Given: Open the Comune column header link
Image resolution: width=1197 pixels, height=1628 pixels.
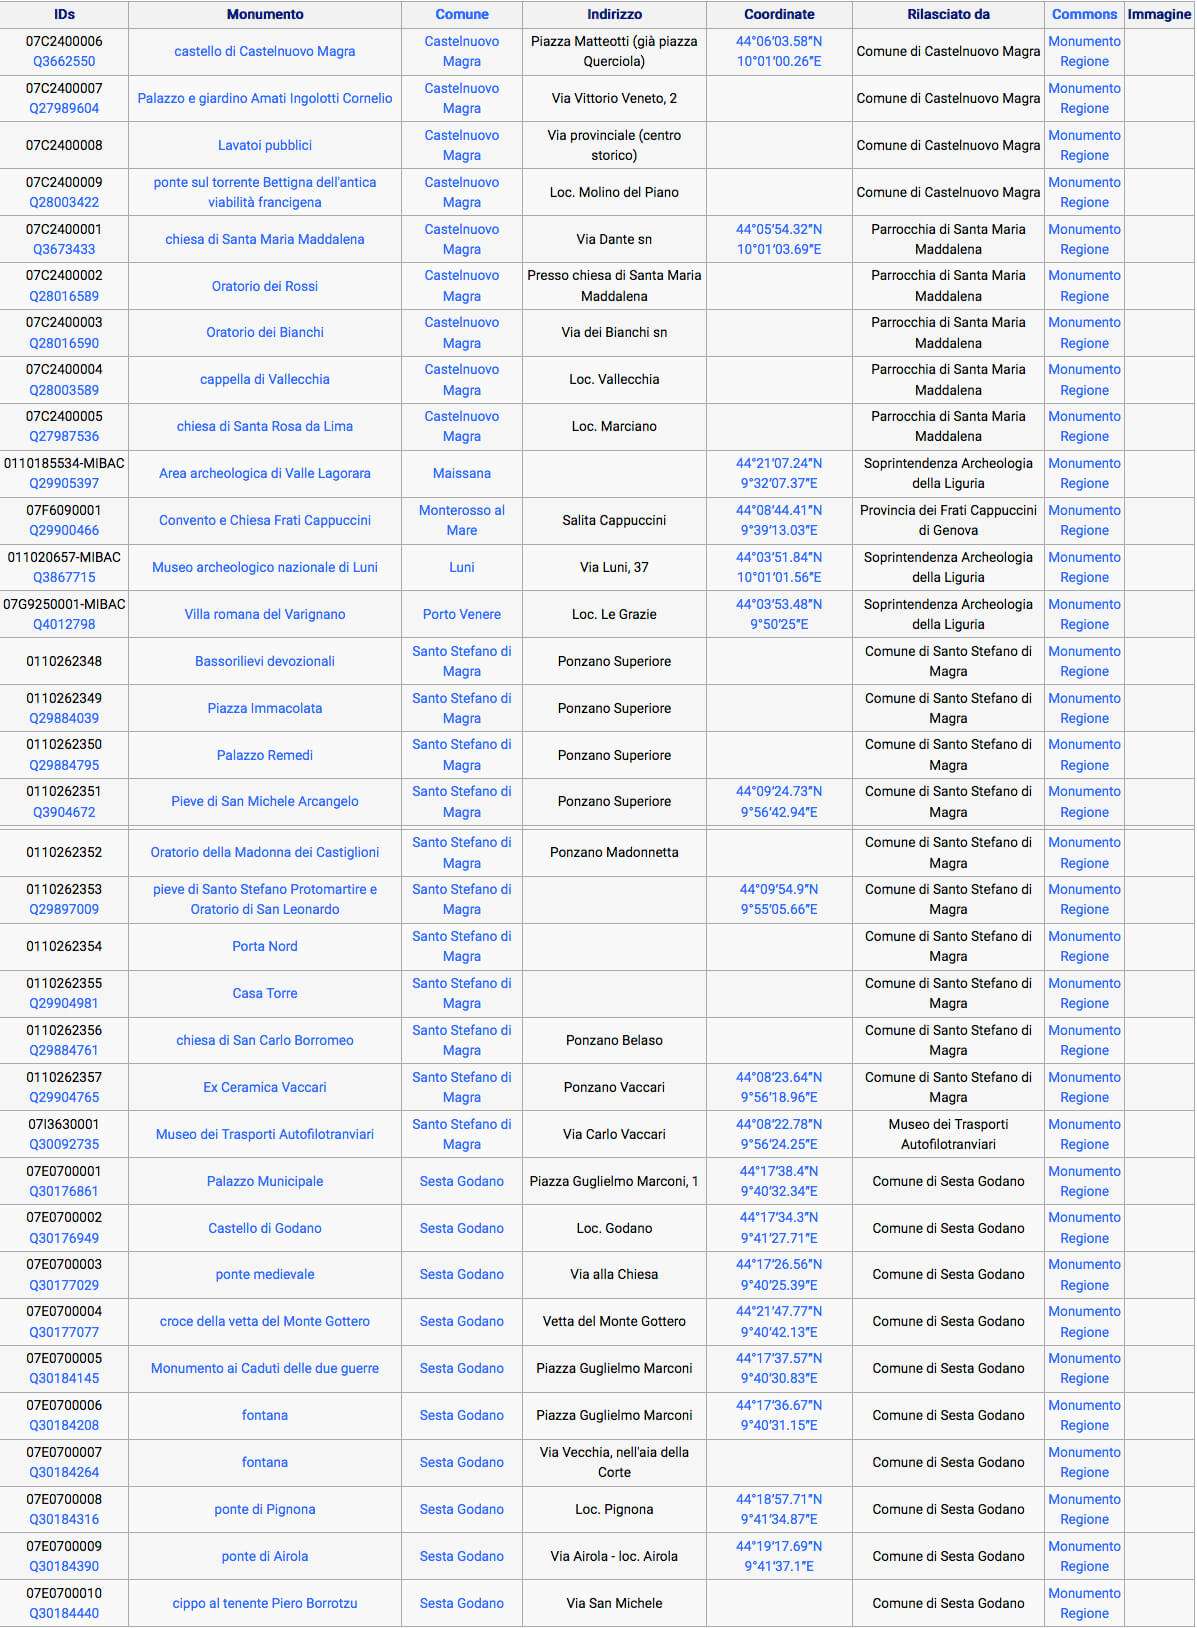Looking at the screenshot, I should pos(462,14).
